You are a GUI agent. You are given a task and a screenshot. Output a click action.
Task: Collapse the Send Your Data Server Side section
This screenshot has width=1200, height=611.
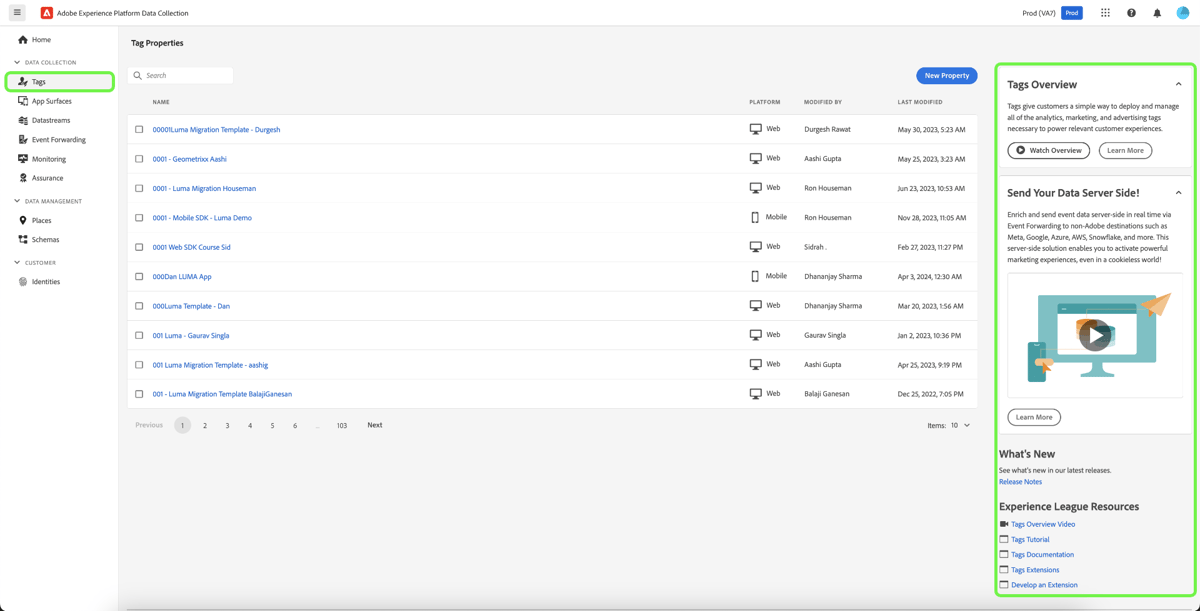click(x=1178, y=192)
